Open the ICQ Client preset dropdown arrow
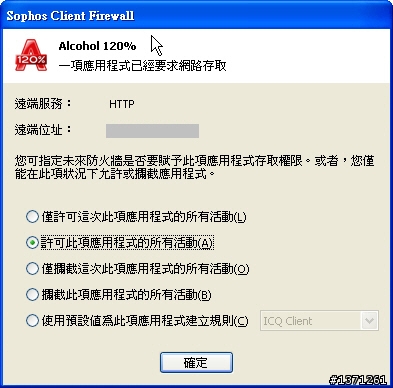Image resolution: width=393 pixels, height=388 pixels. pyautogui.click(x=369, y=321)
